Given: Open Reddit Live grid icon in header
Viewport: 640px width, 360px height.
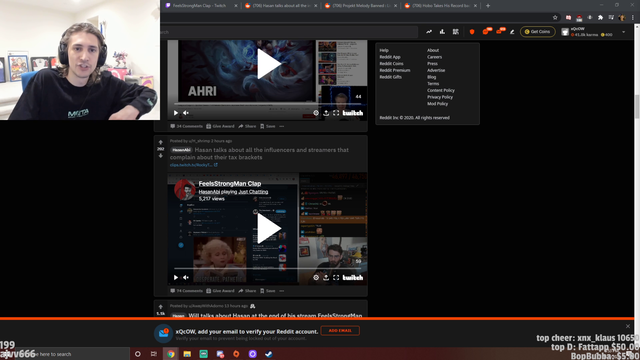Looking at the screenshot, I should 456,31.
